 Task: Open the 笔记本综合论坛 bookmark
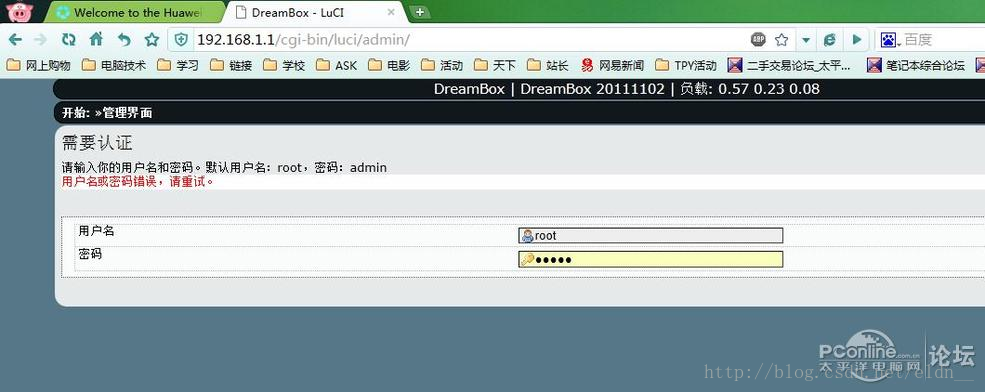click(x=915, y=65)
